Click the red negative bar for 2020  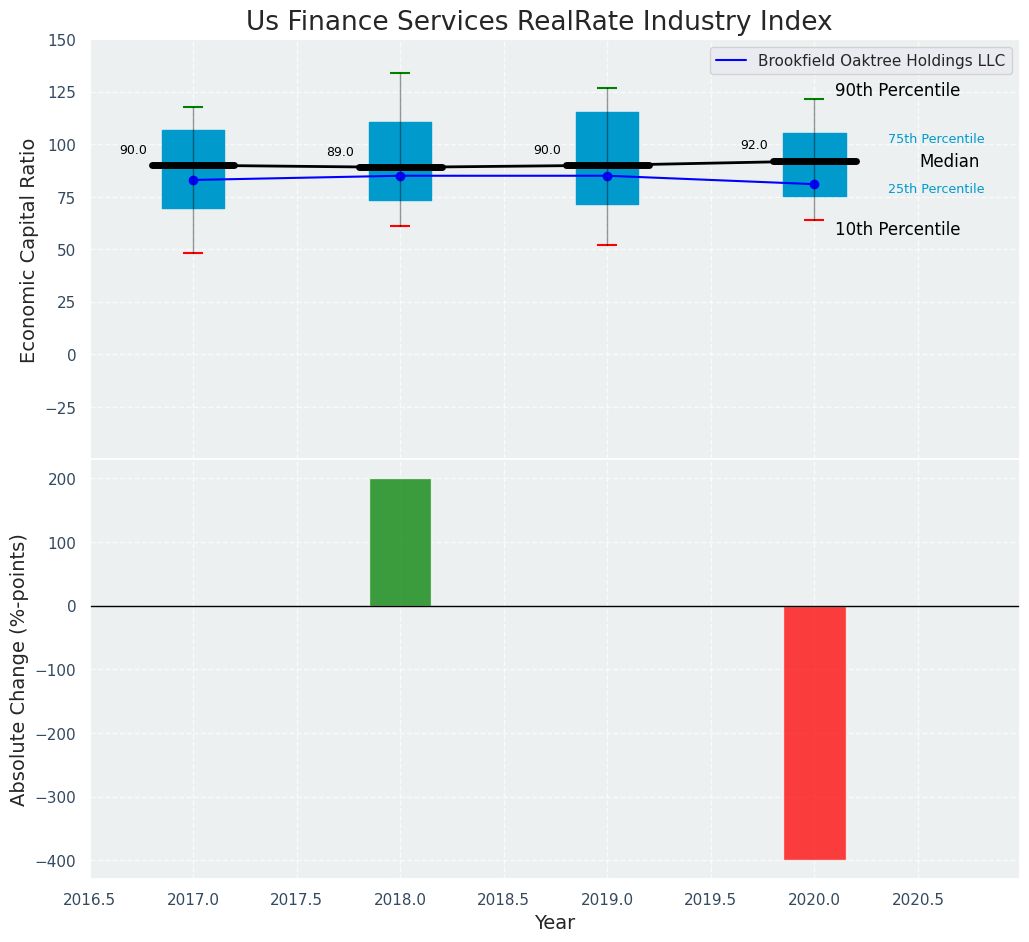pos(814,732)
